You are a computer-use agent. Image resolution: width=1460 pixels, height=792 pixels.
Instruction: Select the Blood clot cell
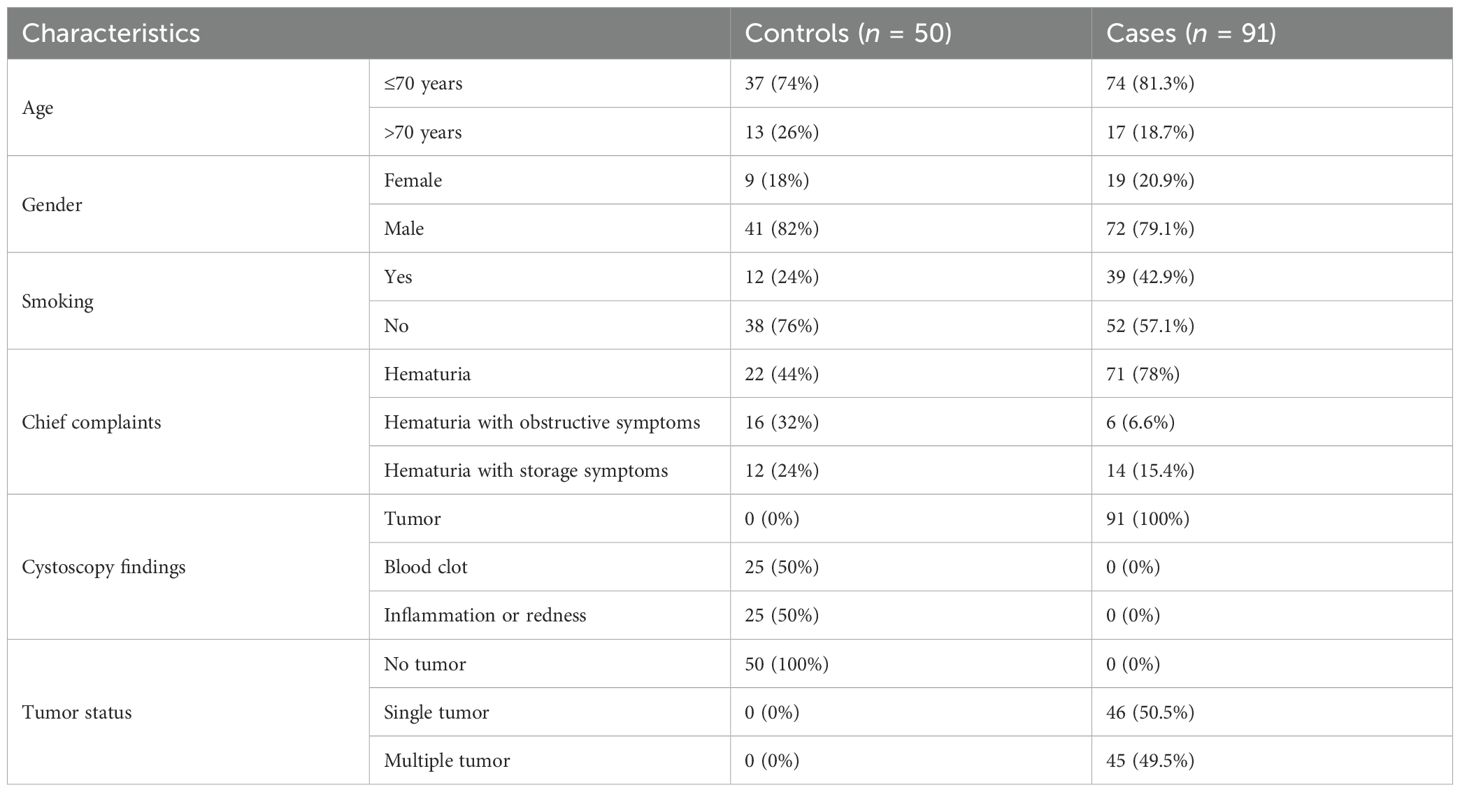426,567
